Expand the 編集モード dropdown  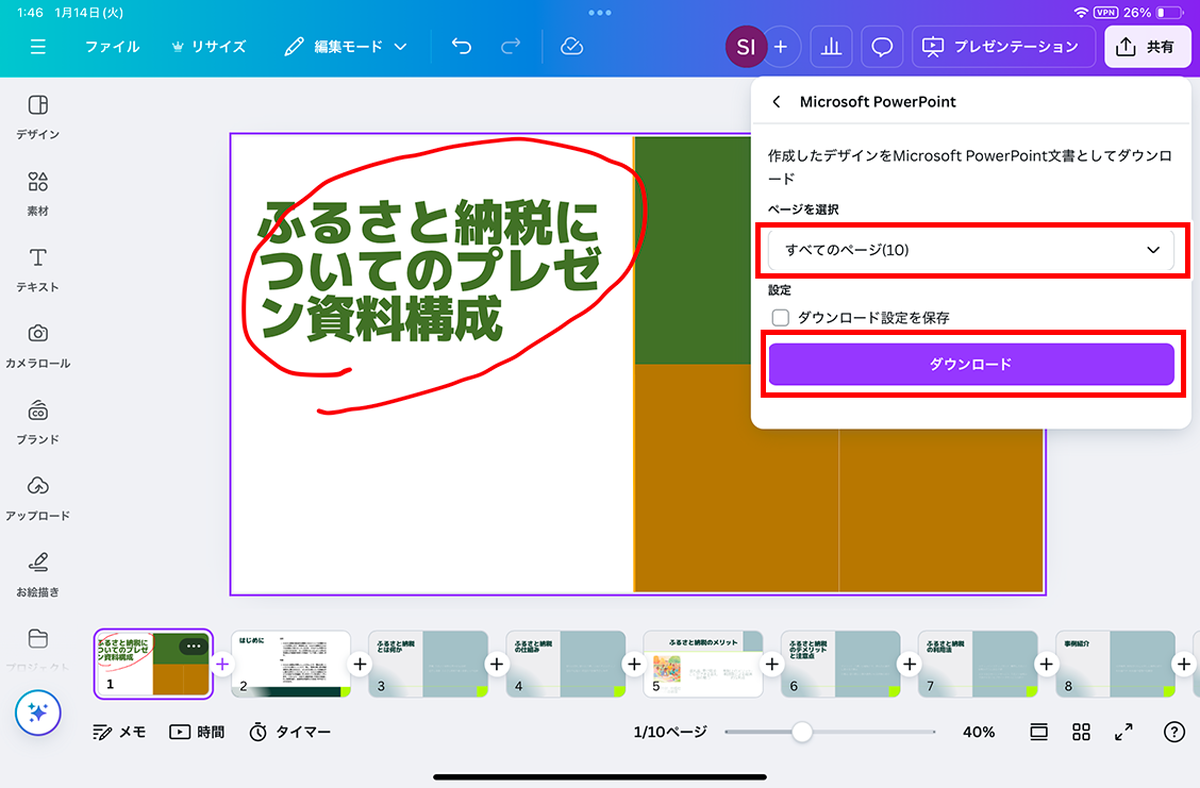click(x=346, y=47)
